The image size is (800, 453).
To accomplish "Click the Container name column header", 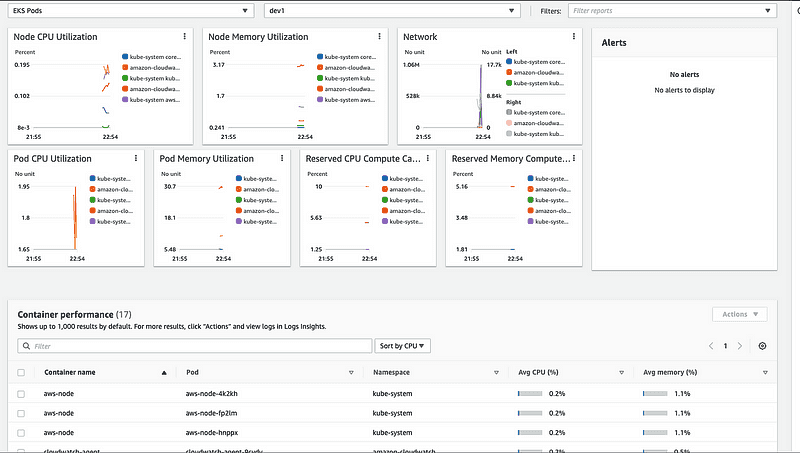I will pyautogui.click(x=70, y=372).
